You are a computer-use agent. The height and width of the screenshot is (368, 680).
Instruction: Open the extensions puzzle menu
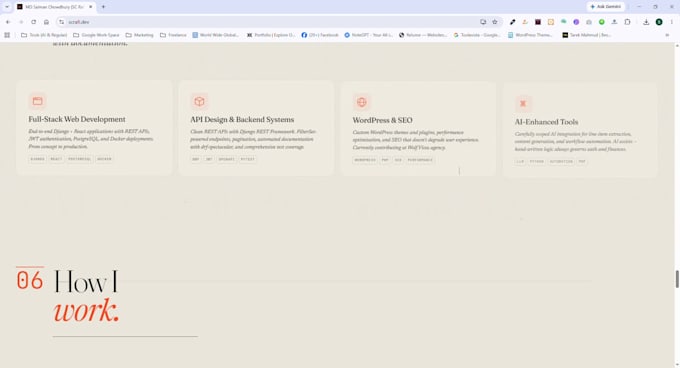coord(627,22)
